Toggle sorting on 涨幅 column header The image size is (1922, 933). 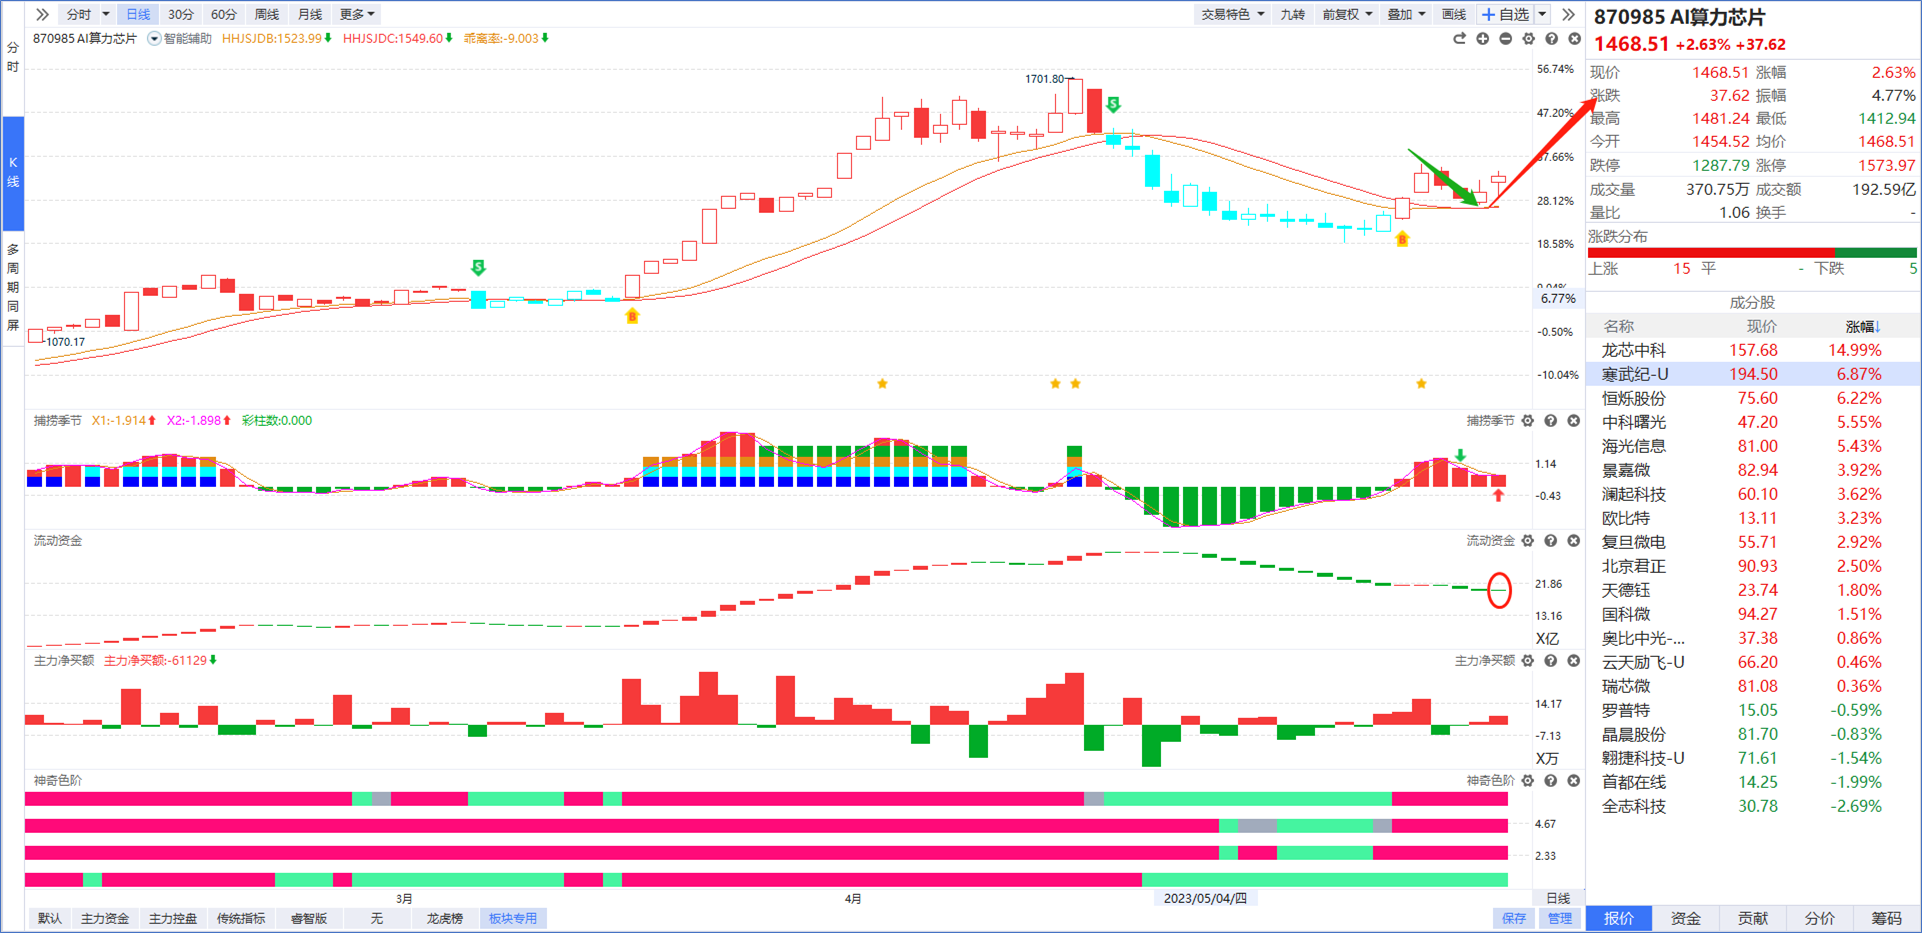[1862, 326]
